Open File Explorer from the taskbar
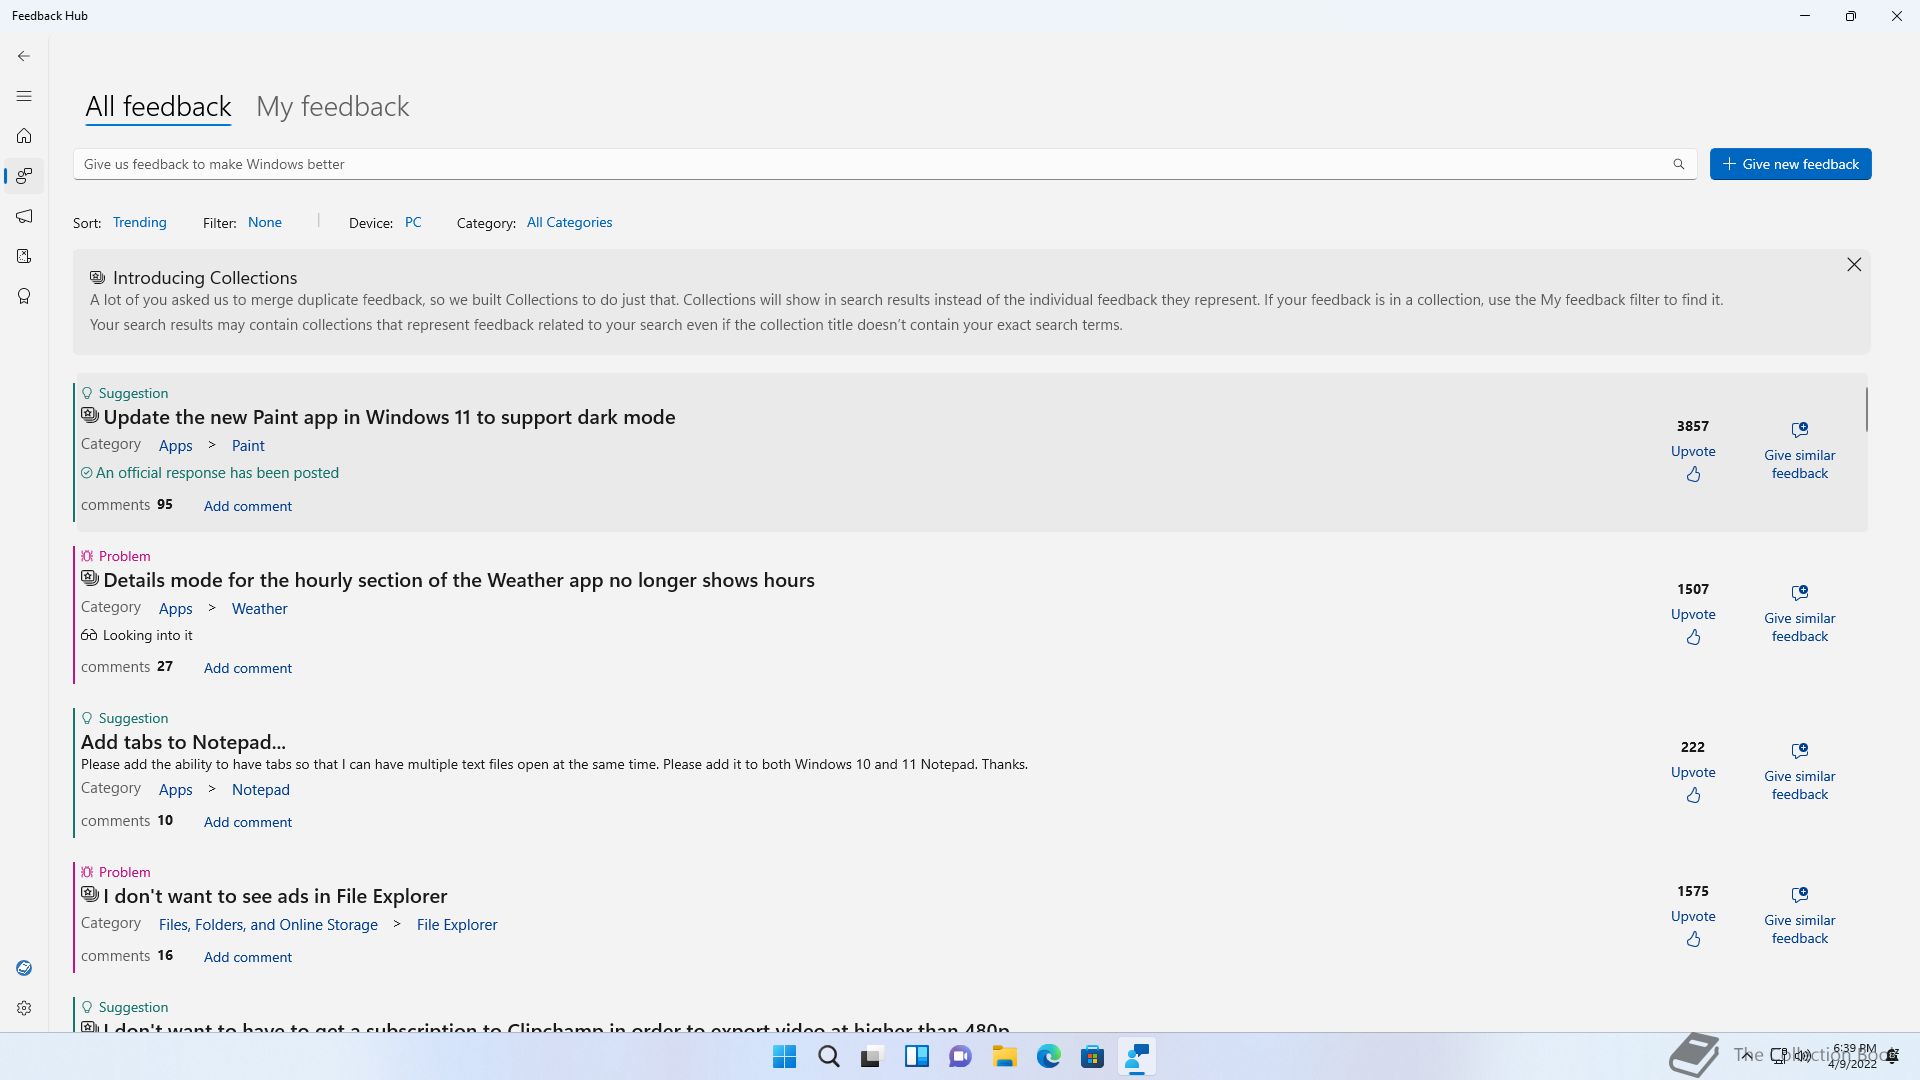The image size is (1920, 1080). [1005, 1056]
